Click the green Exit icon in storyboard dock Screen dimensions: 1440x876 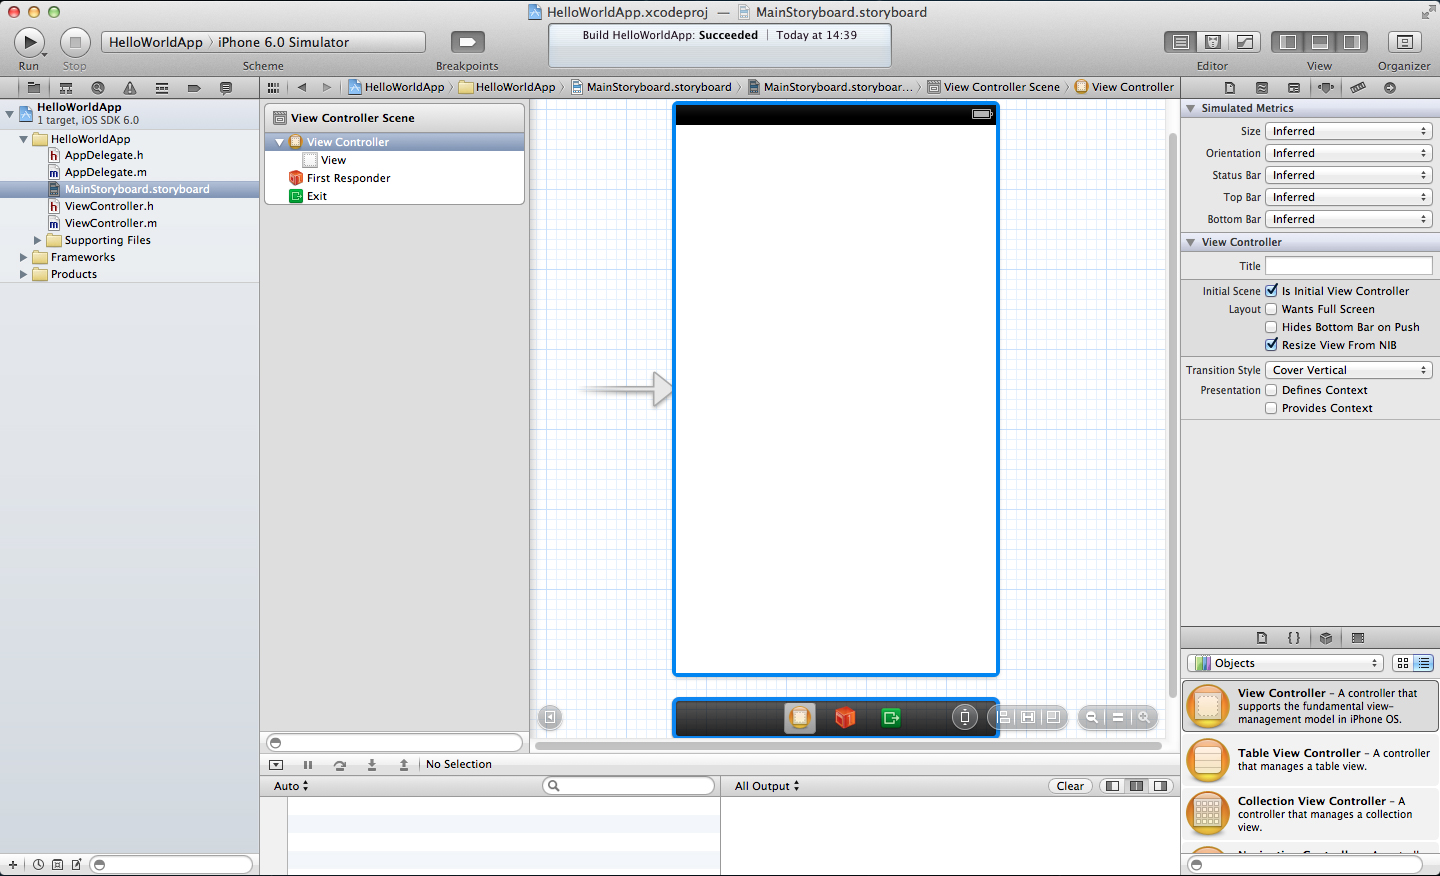click(890, 717)
